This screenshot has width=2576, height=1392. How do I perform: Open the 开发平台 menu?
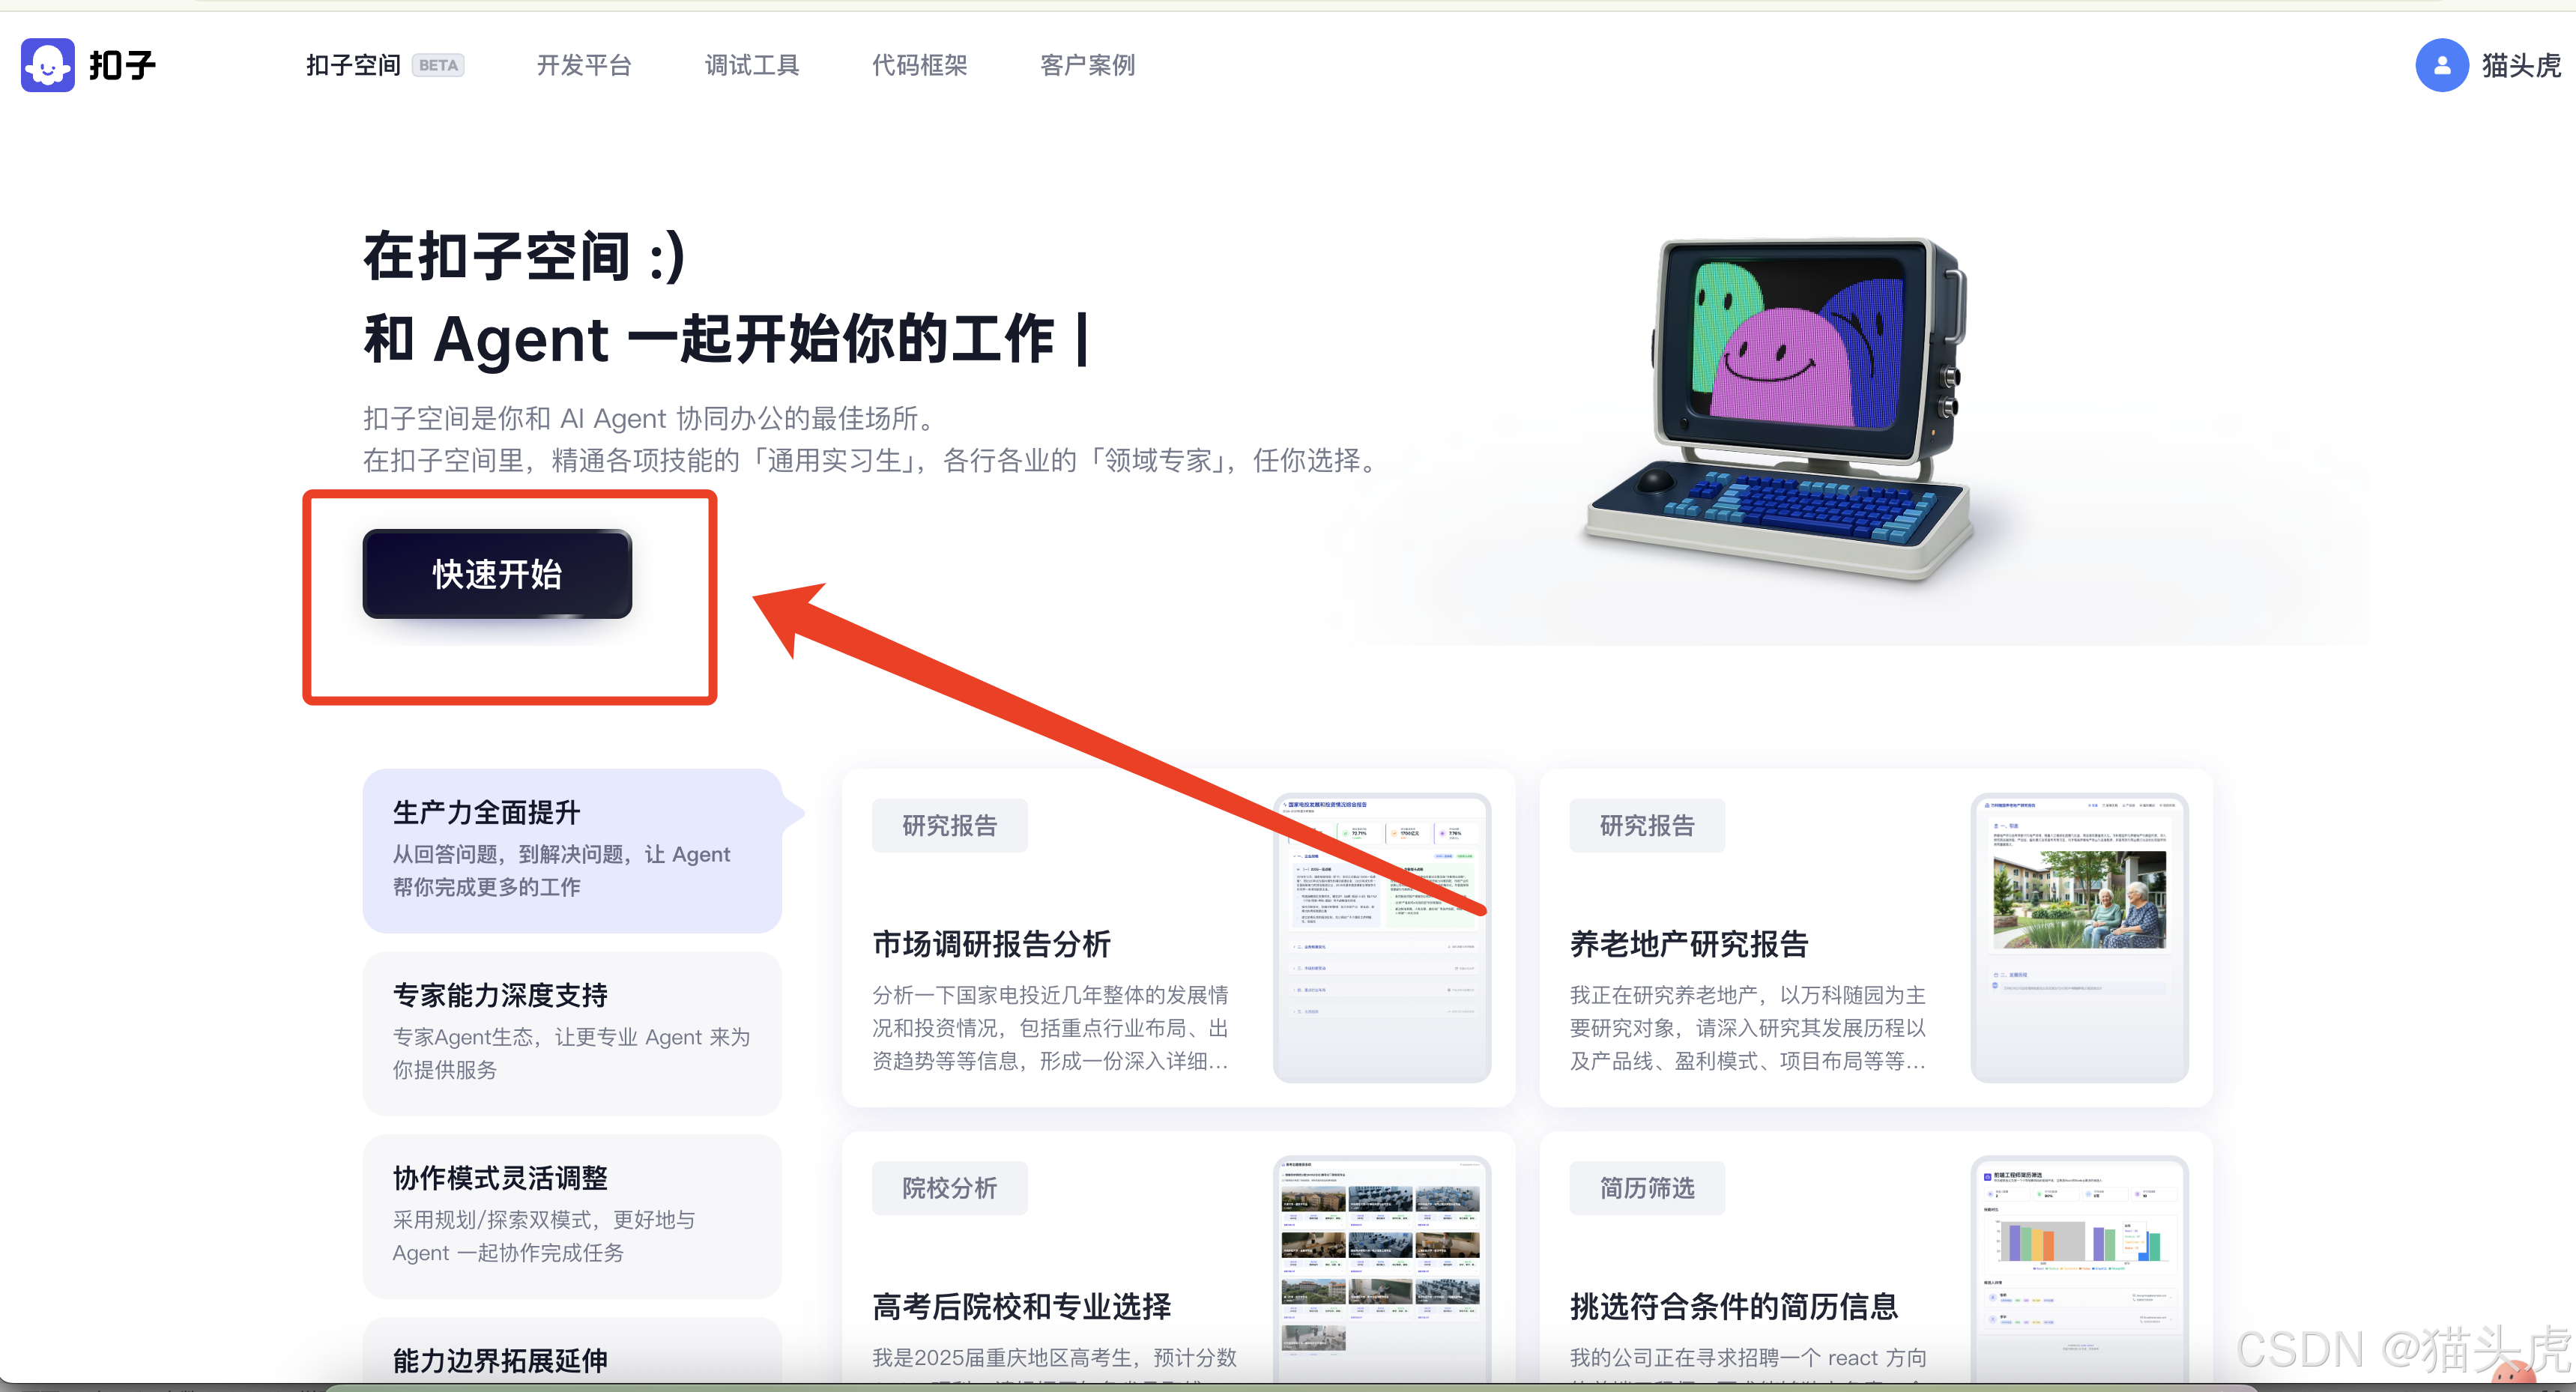coord(584,66)
